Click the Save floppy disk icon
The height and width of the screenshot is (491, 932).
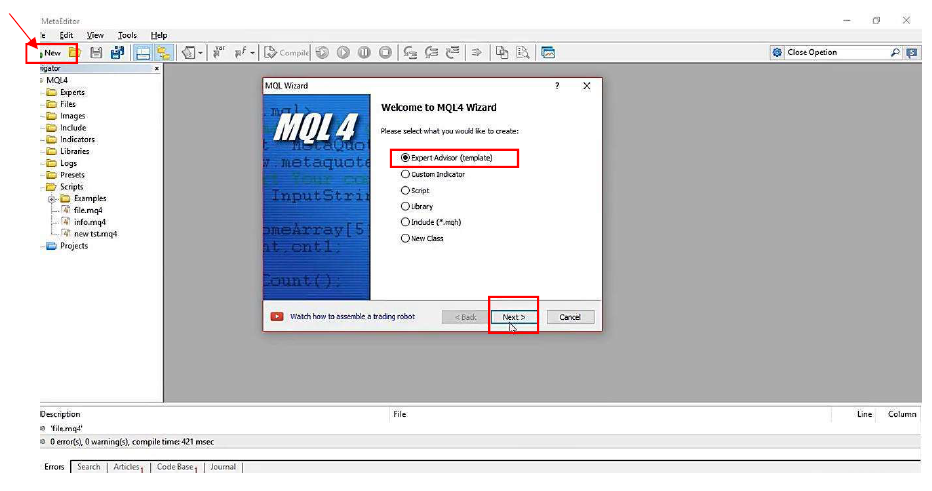click(96, 53)
